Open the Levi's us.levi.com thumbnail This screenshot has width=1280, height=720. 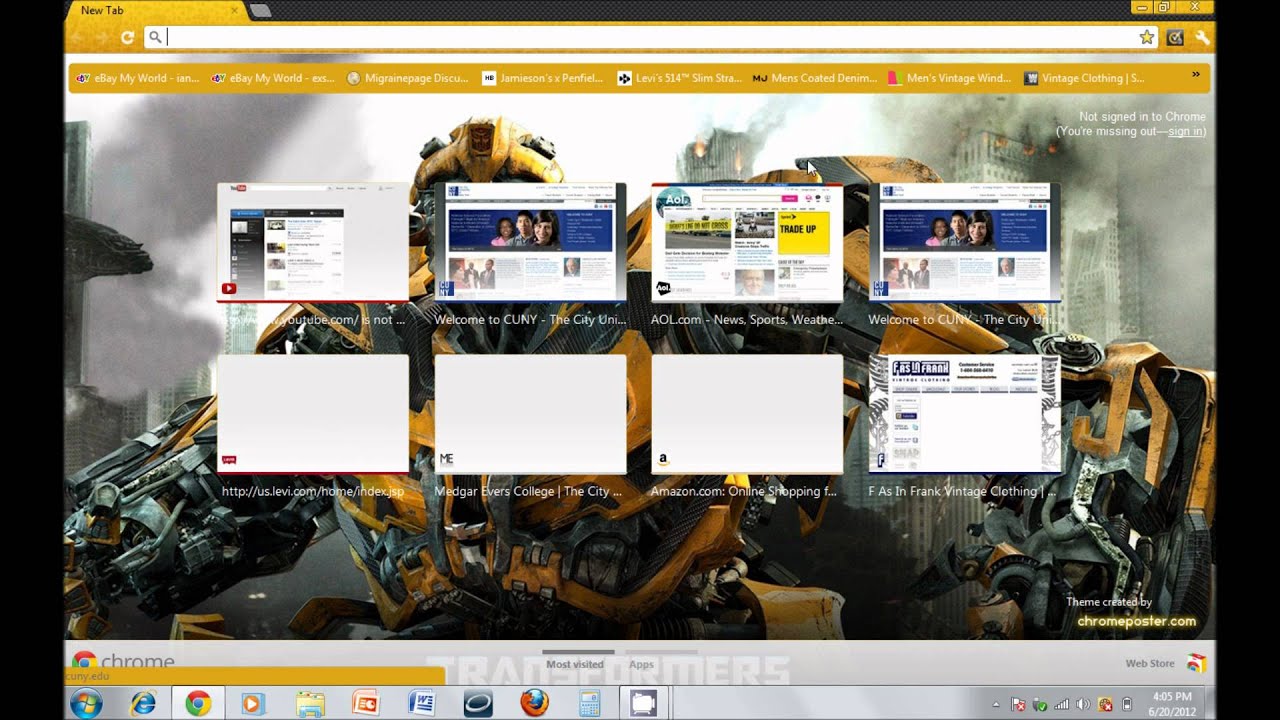click(x=312, y=414)
